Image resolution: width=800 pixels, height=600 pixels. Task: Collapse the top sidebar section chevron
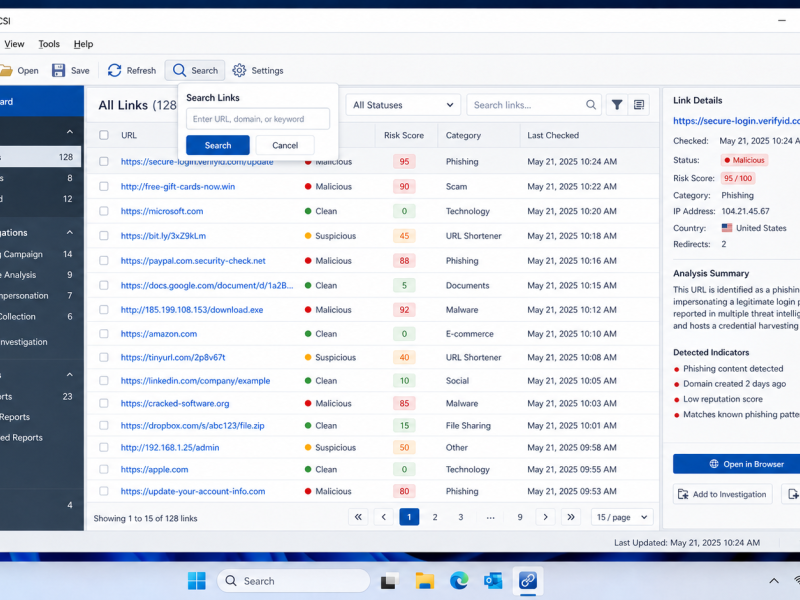coord(70,132)
